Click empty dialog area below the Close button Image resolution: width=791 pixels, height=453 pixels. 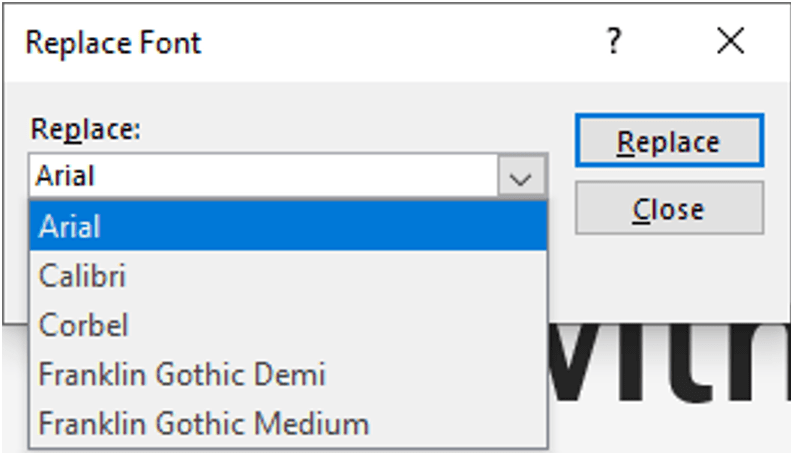(x=668, y=277)
